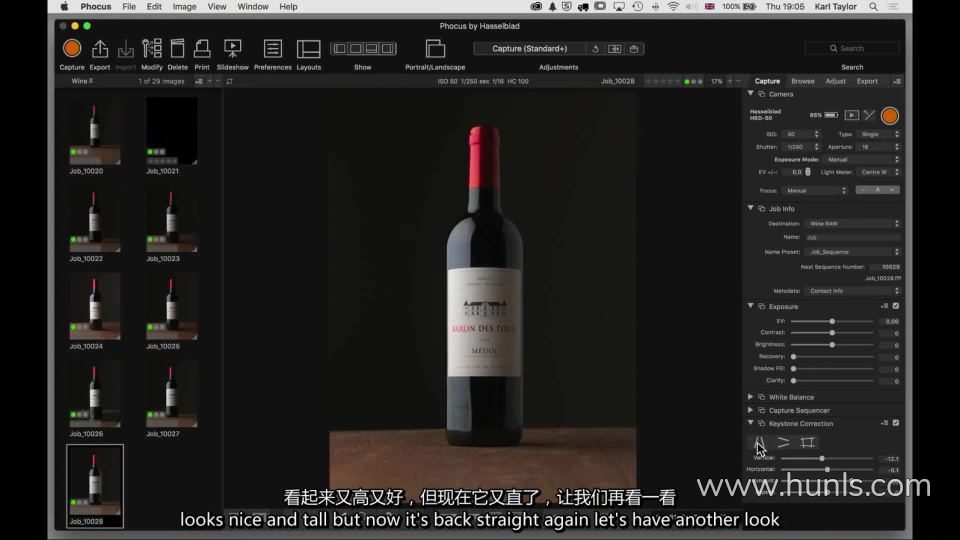Toggle the Exposure tool enabled checkbox

896,306
